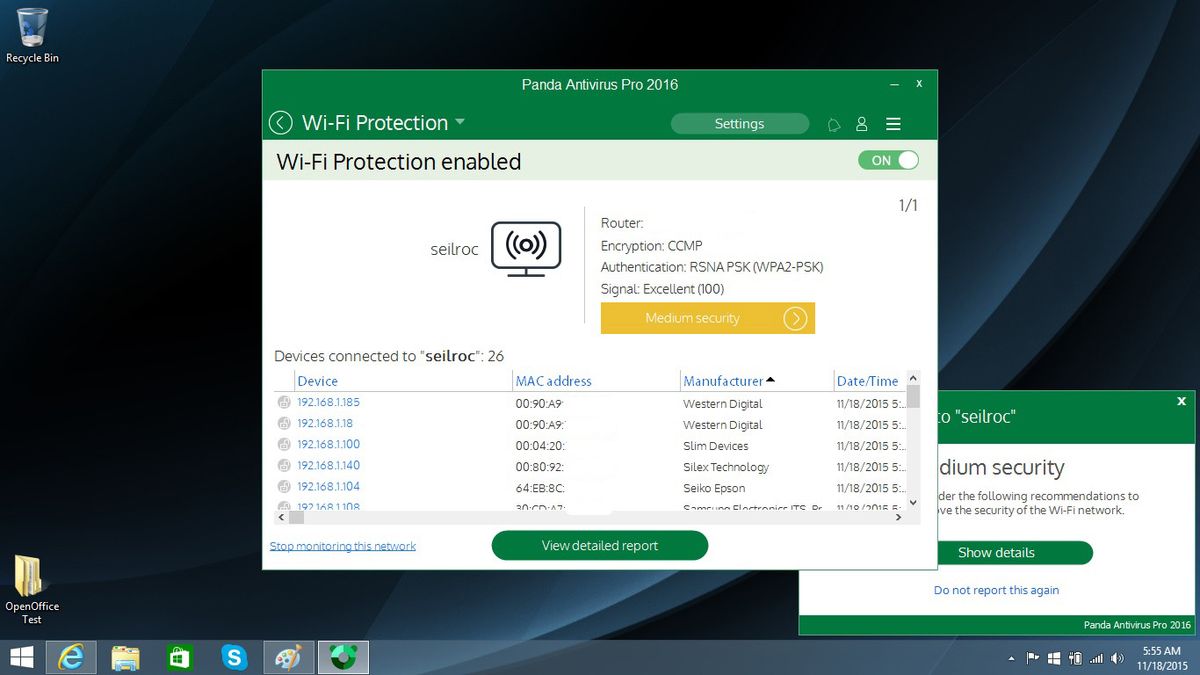Image resolution: width=1200 pixels, height=675 pixels.
Task: Sort by Device column header
Action: coord(317,381)
